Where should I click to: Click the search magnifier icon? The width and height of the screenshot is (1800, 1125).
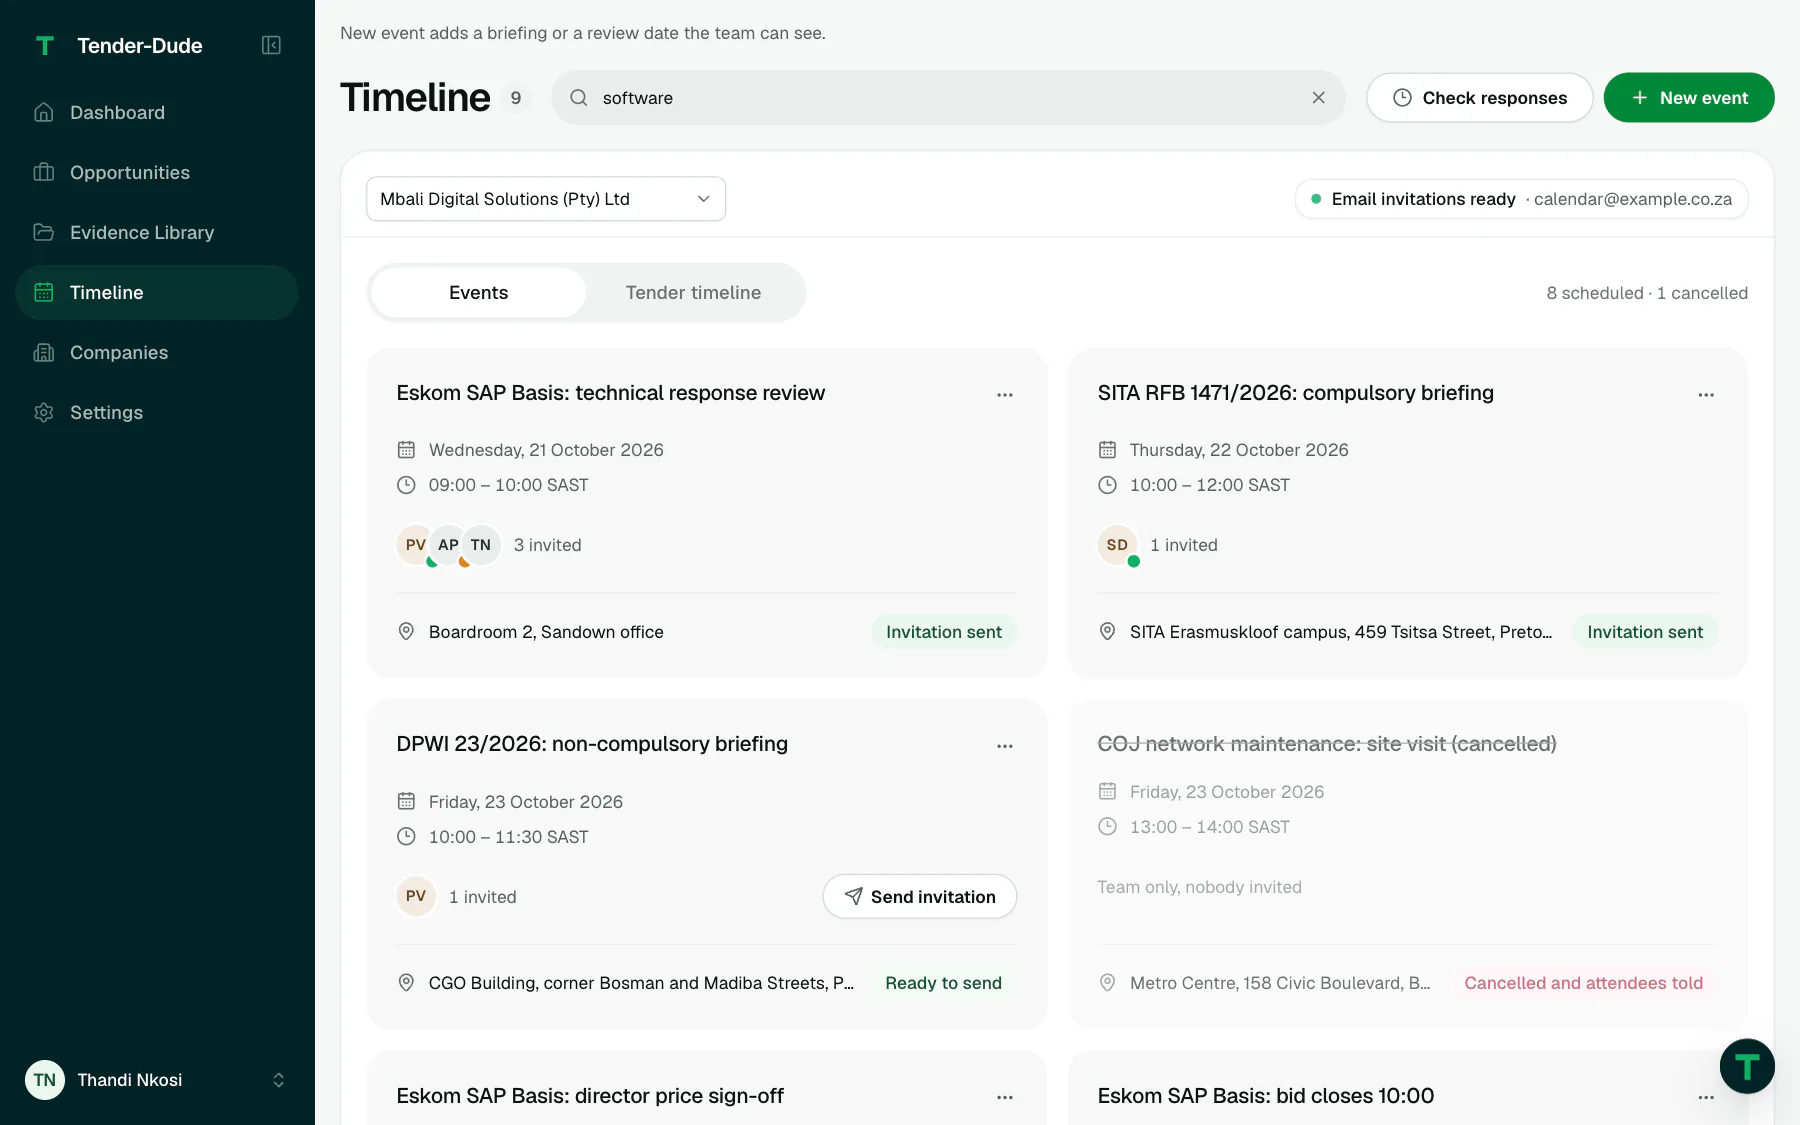578,97
